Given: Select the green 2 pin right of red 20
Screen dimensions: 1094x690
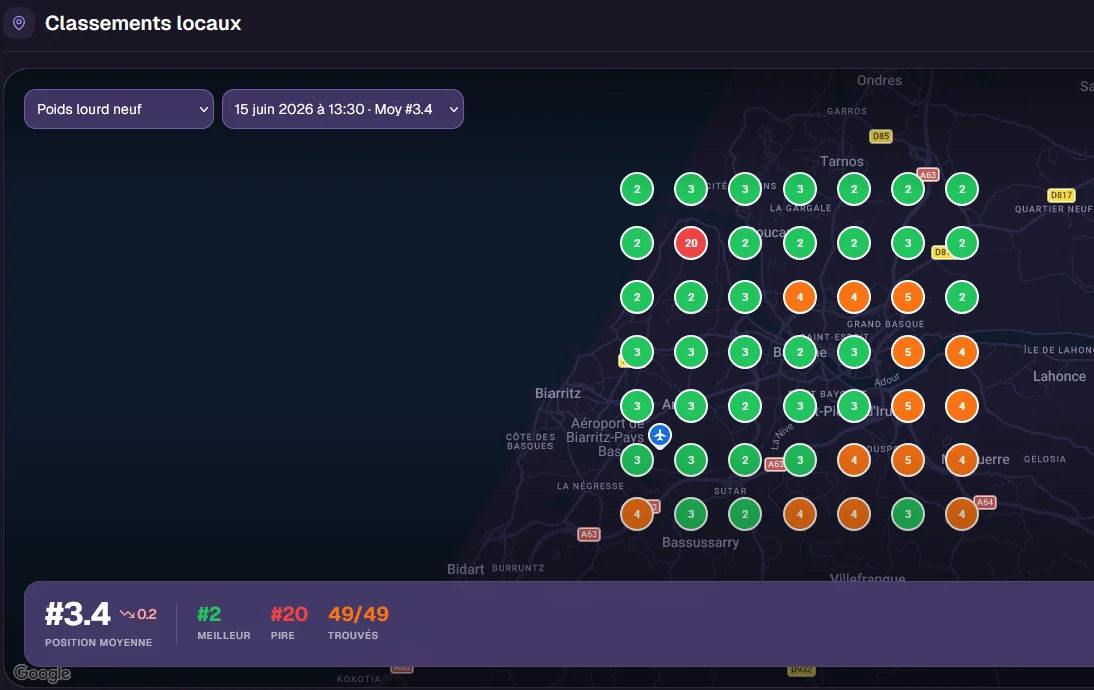Looking at the screenshot, I should click(x=745, y=243).
